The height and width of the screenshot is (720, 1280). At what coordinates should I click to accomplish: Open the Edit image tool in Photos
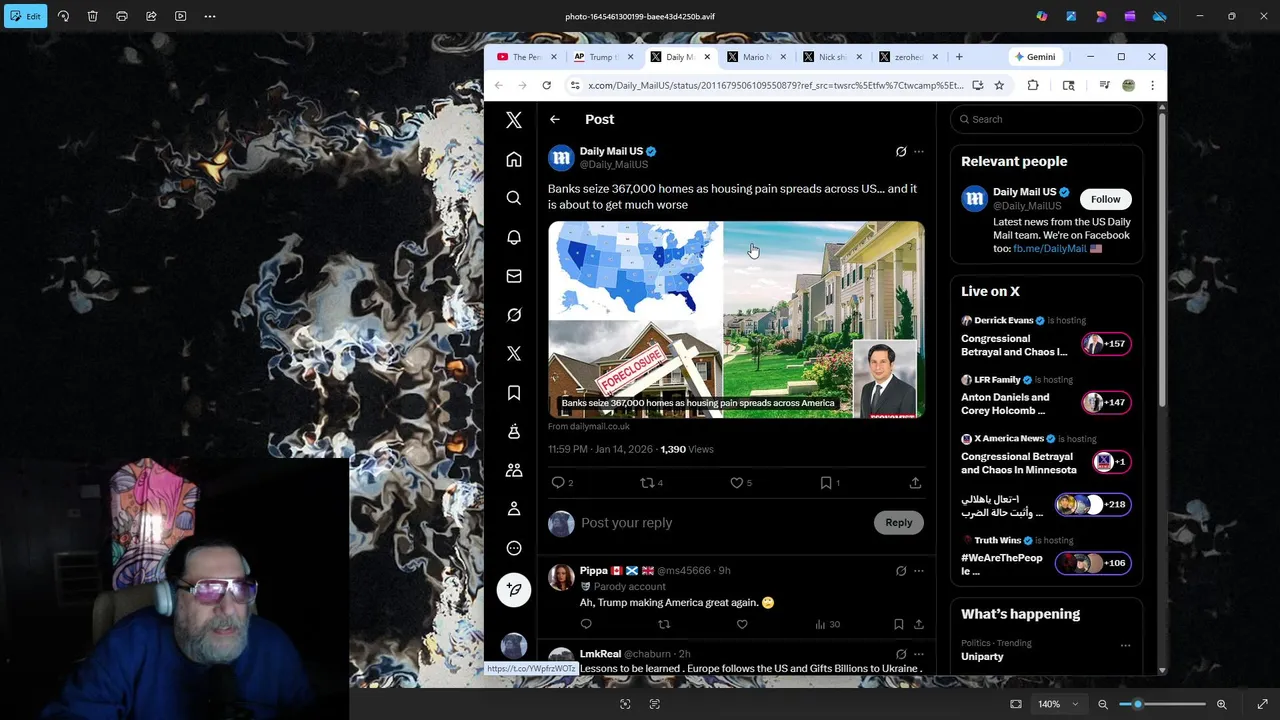pos(25,16)
